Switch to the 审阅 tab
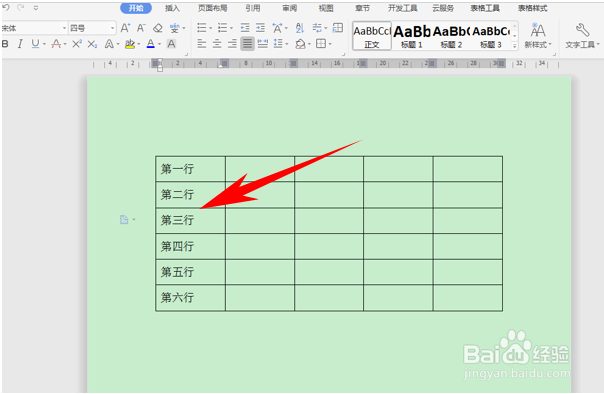Image resolution: width=604 pixels, height=394 pixels. (x=290, y=8)
